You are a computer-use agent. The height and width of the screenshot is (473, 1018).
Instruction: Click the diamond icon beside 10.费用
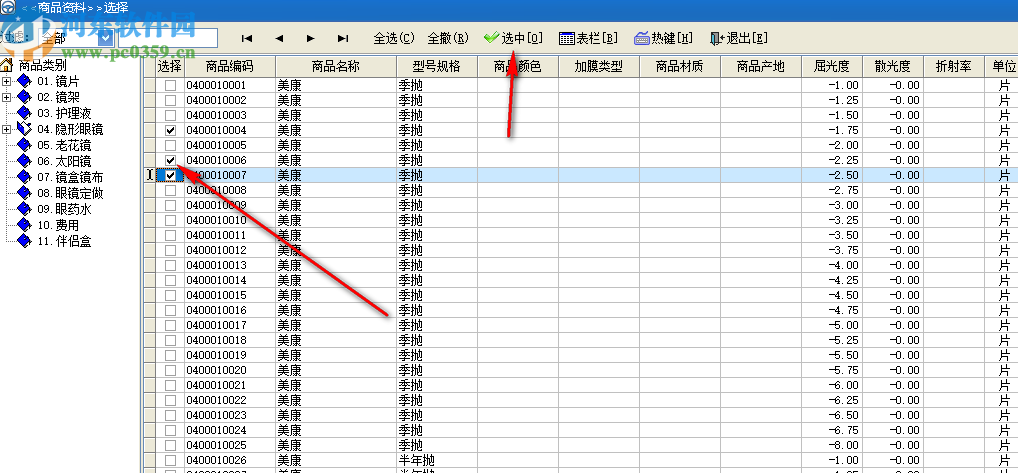[24, 225]
